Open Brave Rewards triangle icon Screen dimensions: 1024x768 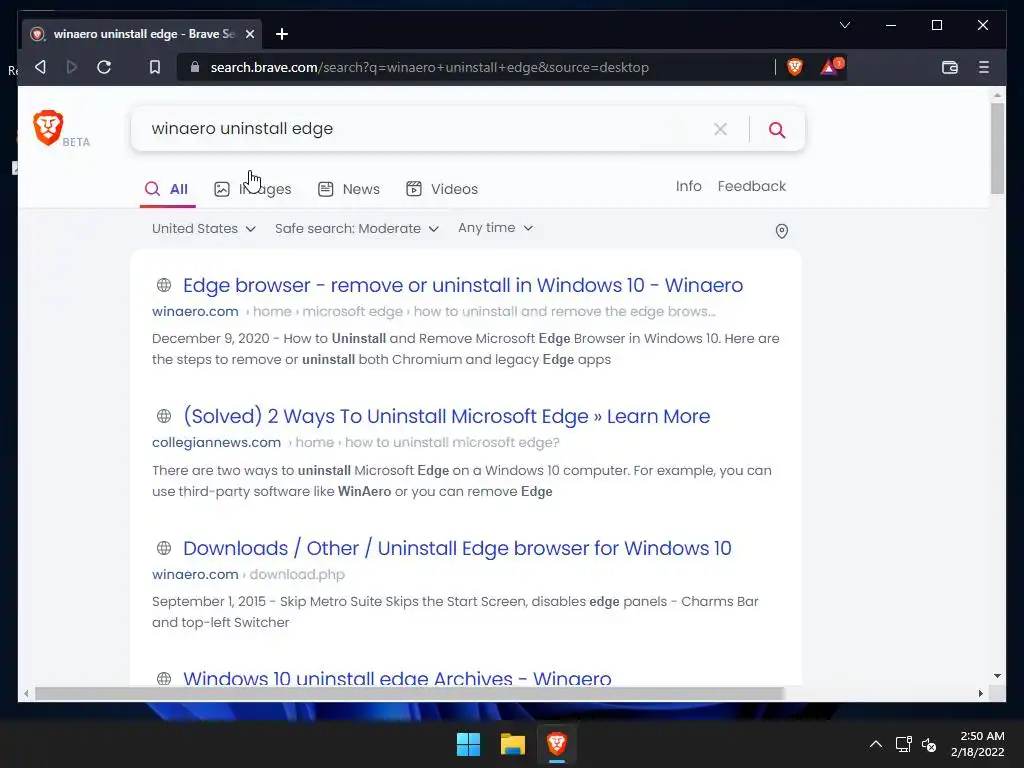[831, 67]
